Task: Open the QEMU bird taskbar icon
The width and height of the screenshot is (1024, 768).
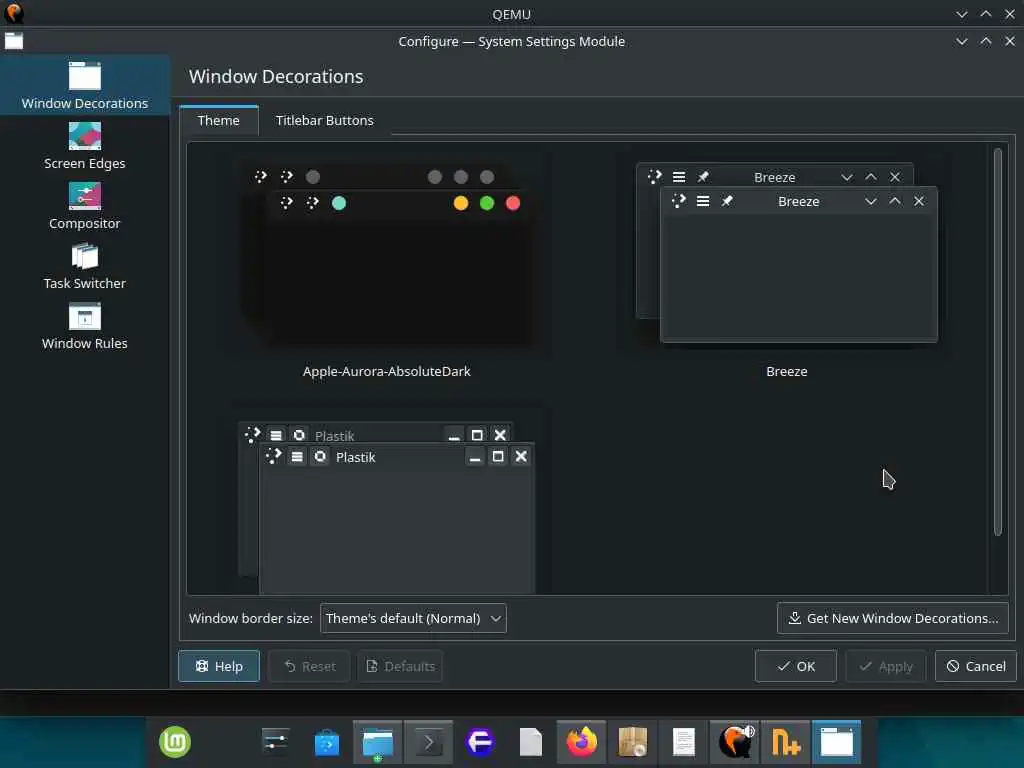Action: pos(735,742)
